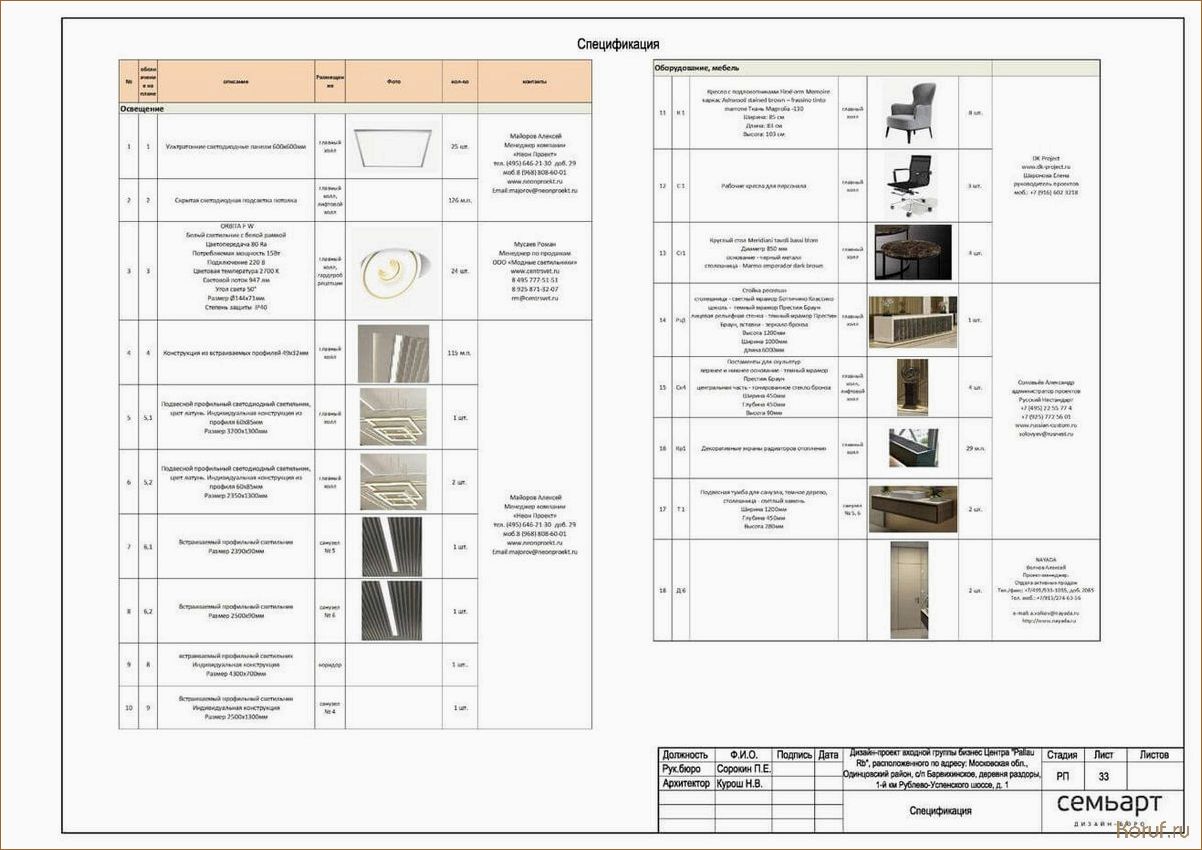Screen dimensions: 1202x850
Task: Click the "РП" stage cell
Action: [1062, 777]
